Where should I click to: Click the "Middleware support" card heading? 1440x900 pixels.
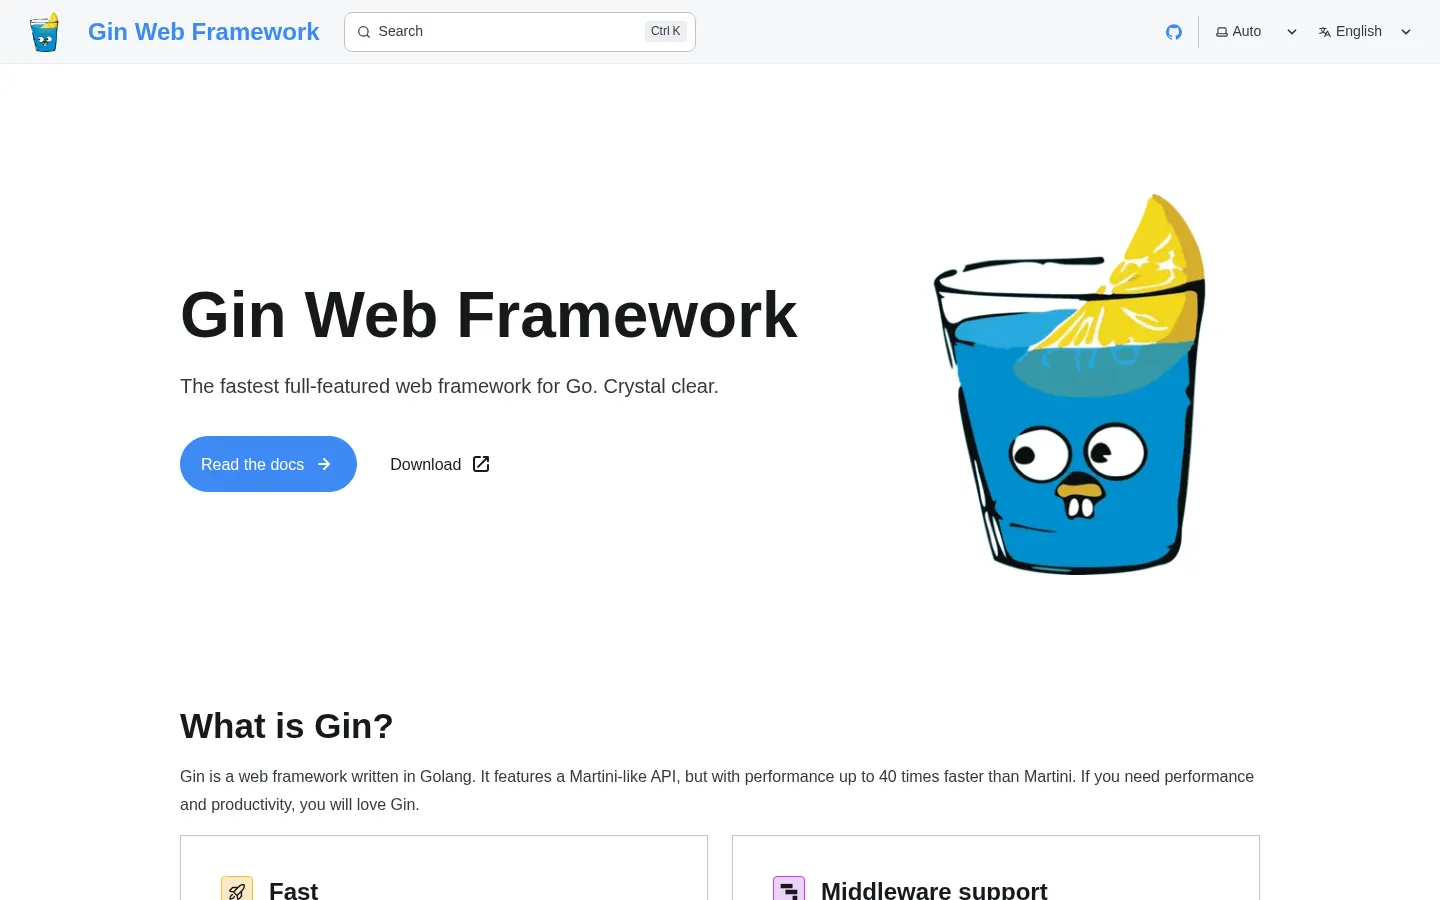click(x=934, y=890)
